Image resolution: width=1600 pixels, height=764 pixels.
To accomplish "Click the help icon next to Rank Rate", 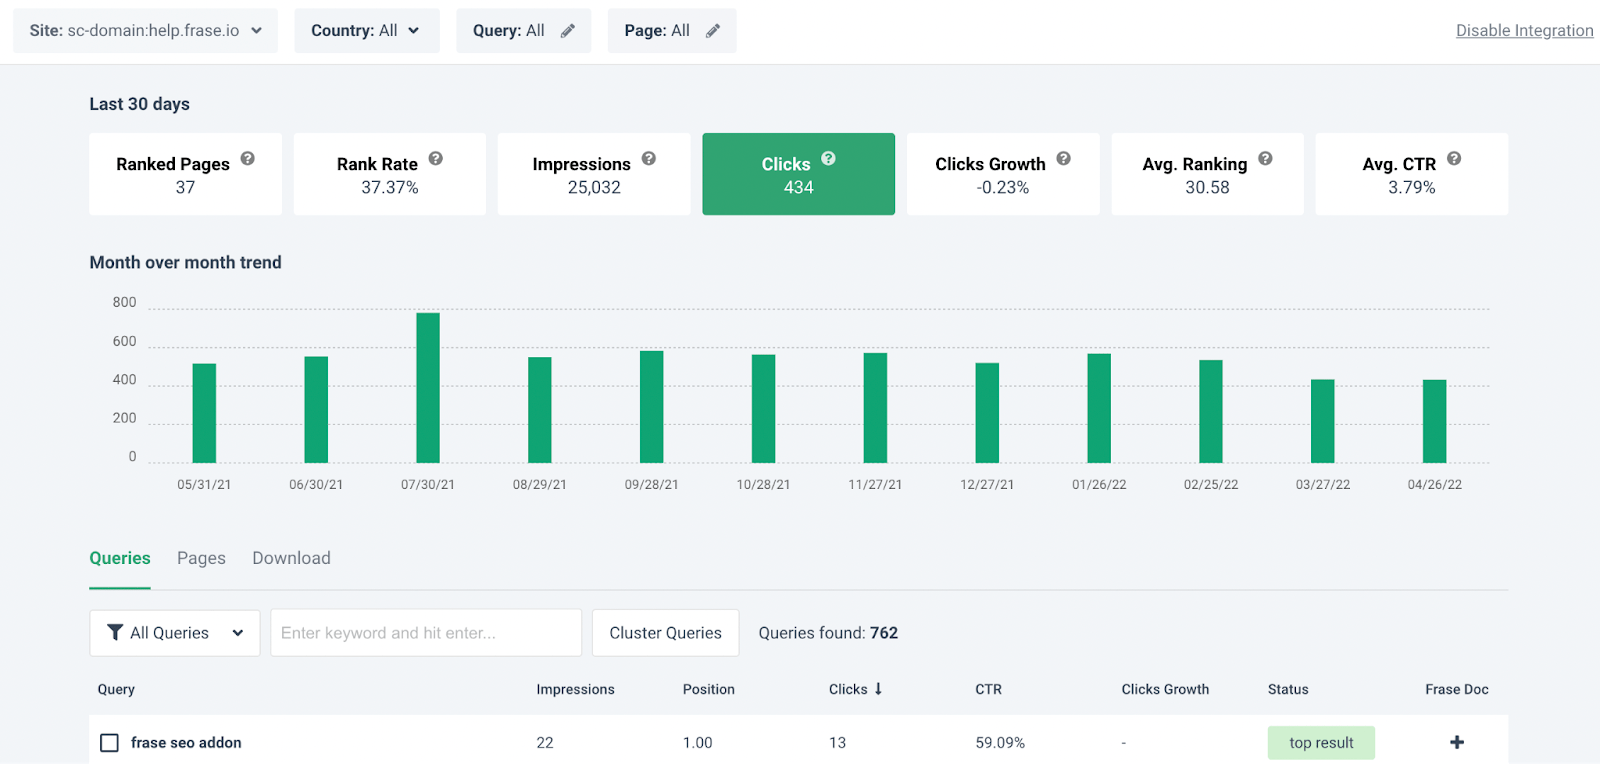I will click(x=436, y=158).
